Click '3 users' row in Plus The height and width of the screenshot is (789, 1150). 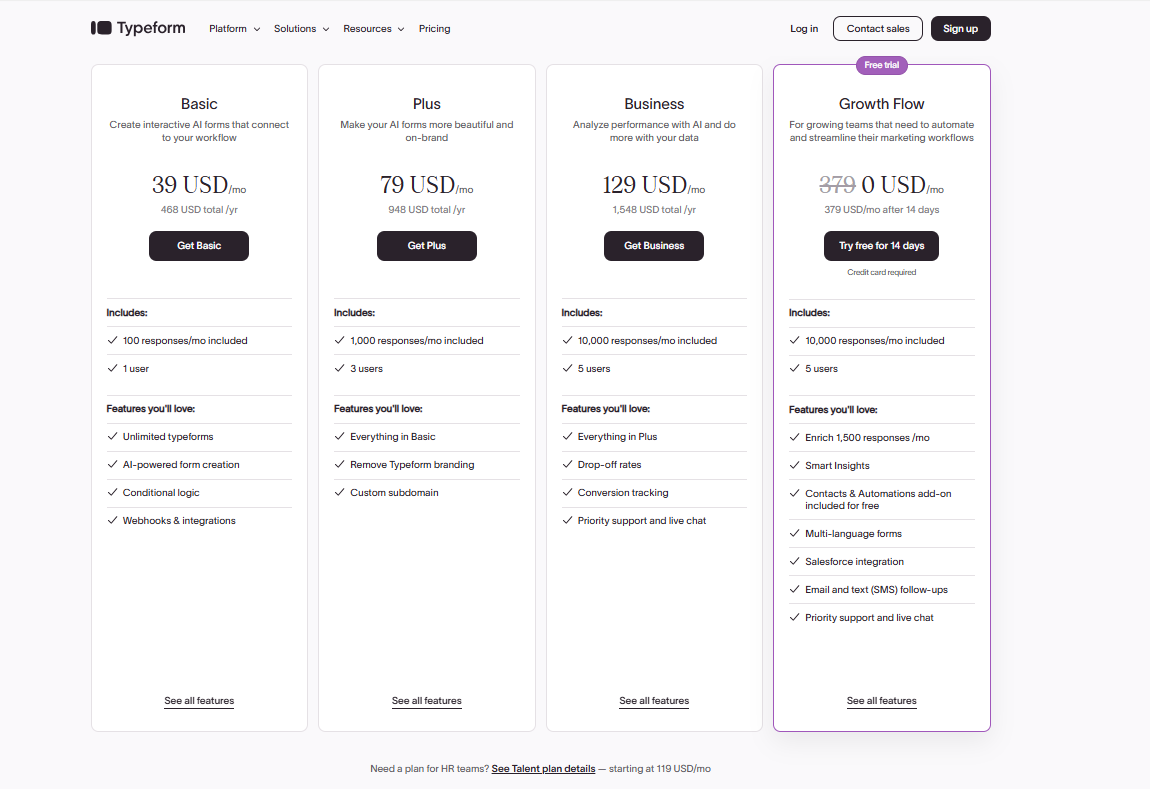coord(427,368)
